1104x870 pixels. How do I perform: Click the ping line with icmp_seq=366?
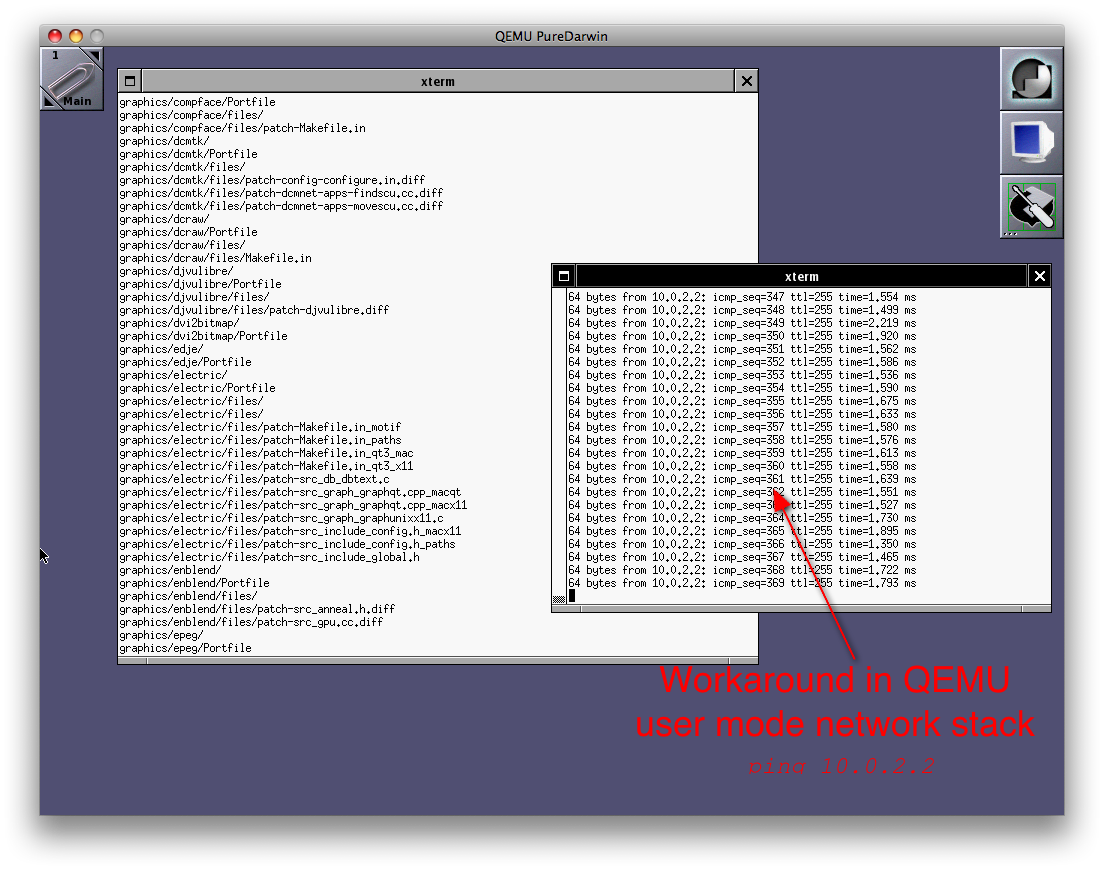(x=742, y=545)
